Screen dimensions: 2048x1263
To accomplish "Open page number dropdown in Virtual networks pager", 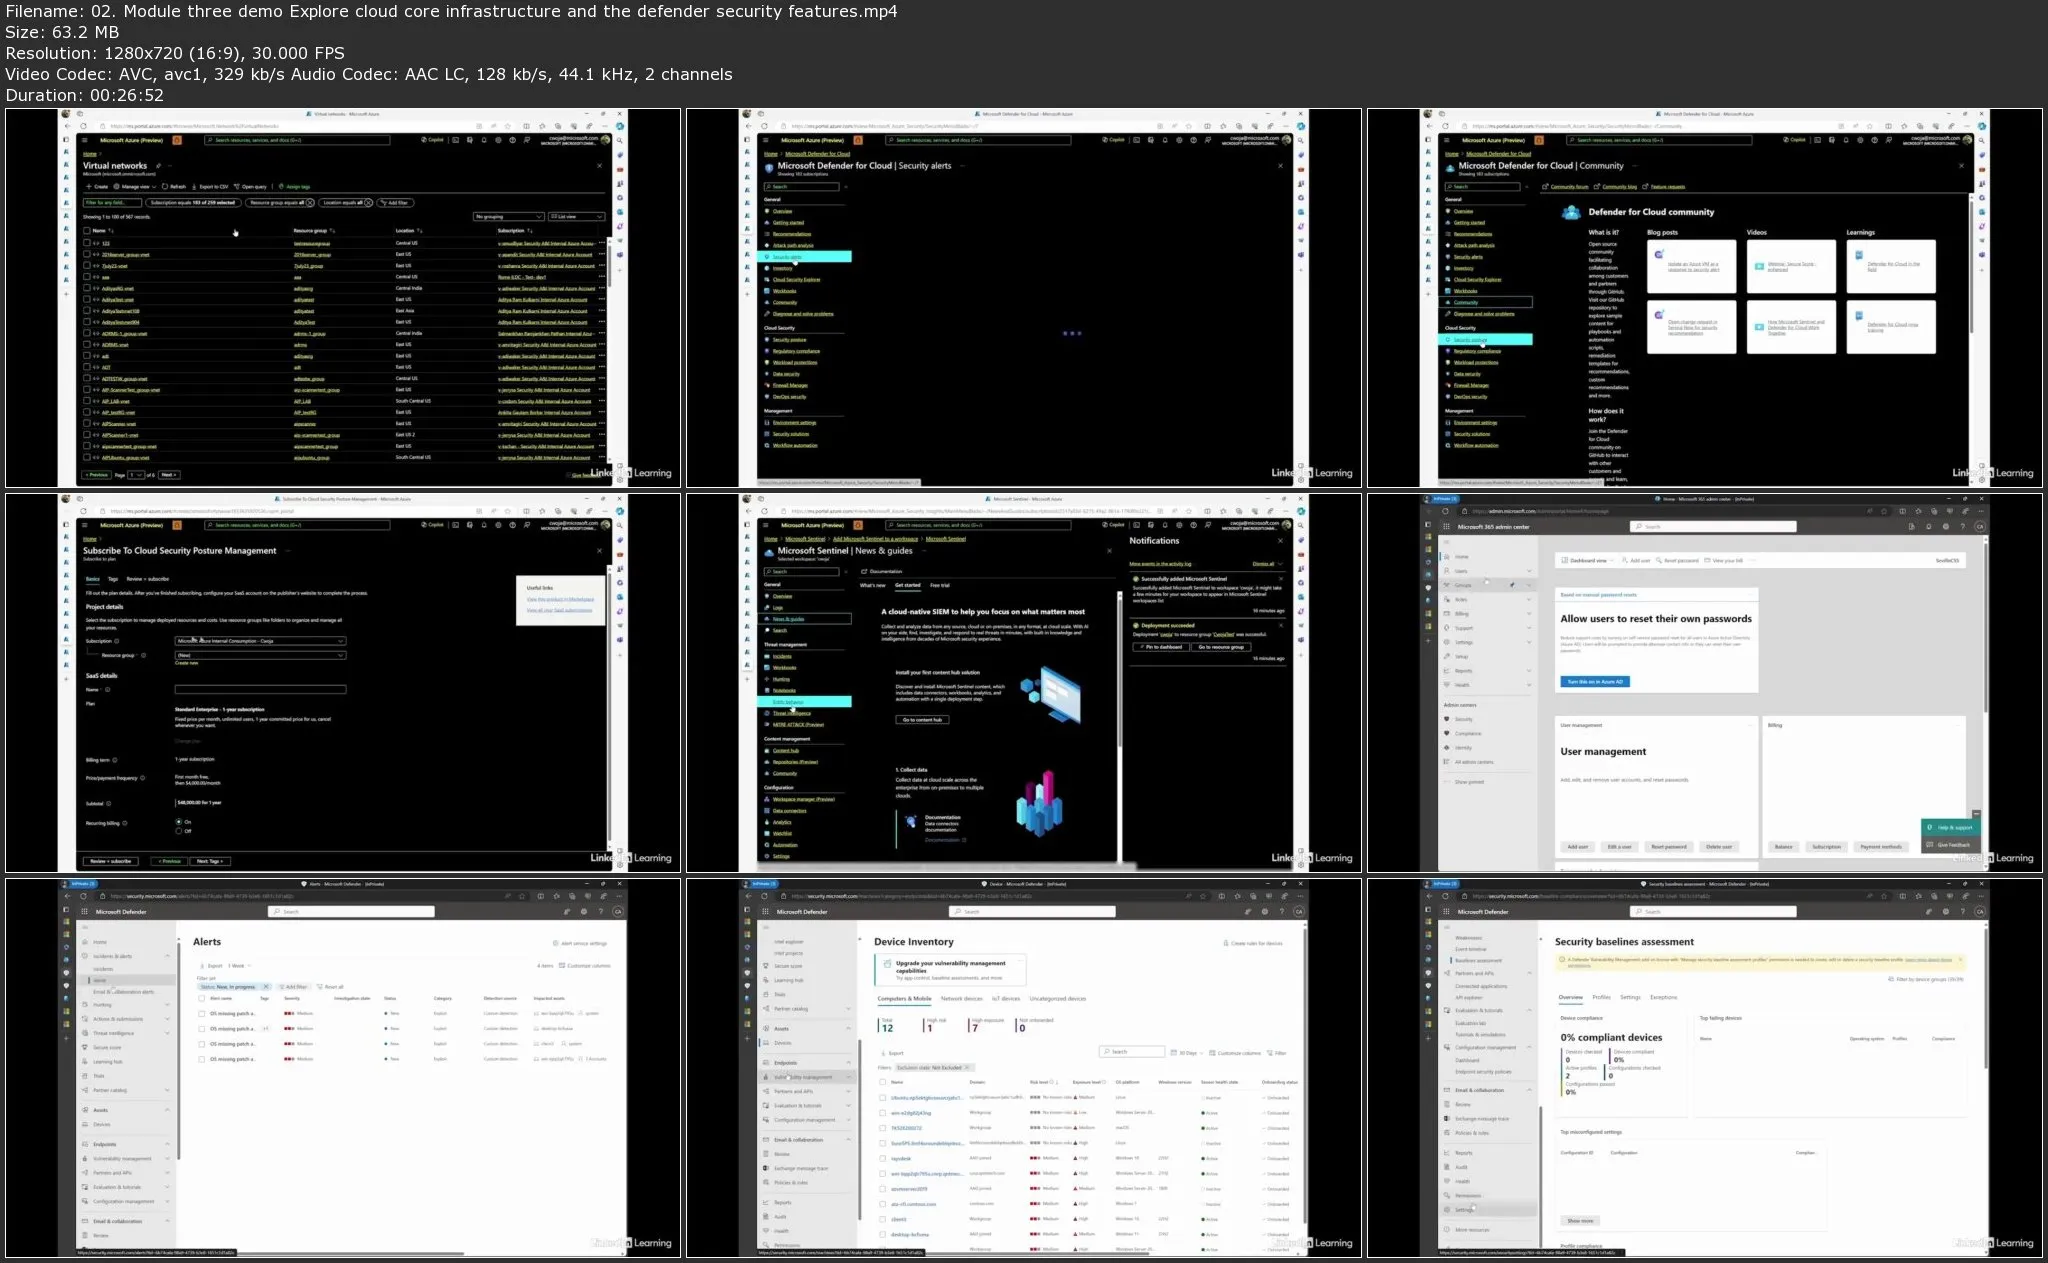I will tap(138, 475).
